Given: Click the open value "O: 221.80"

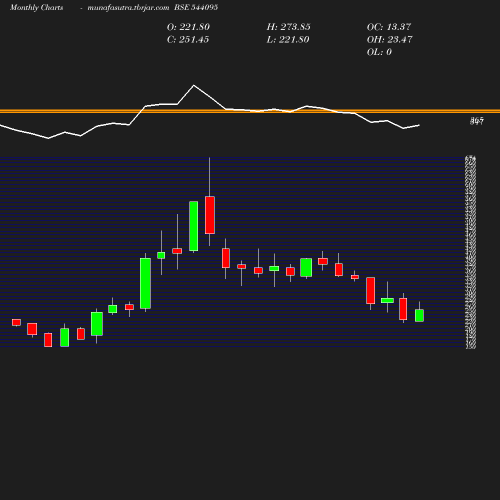Looking at the screenshot, I should tap(188, 27).
